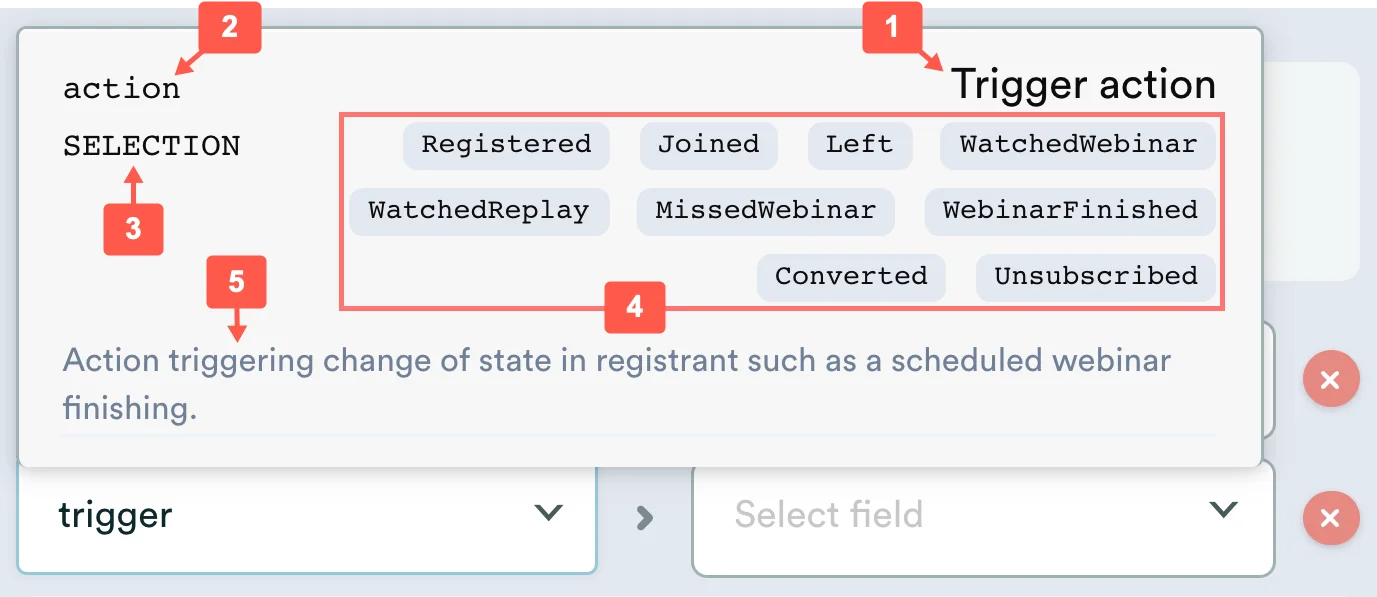The height and width of the screenshot is (597, 1377).
Task: Click red annotation badge number 3
Action: tap(133, 228)
